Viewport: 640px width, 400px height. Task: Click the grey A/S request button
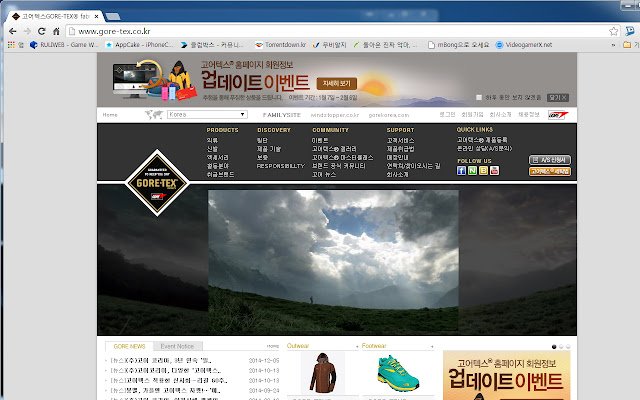click(550, 160)
